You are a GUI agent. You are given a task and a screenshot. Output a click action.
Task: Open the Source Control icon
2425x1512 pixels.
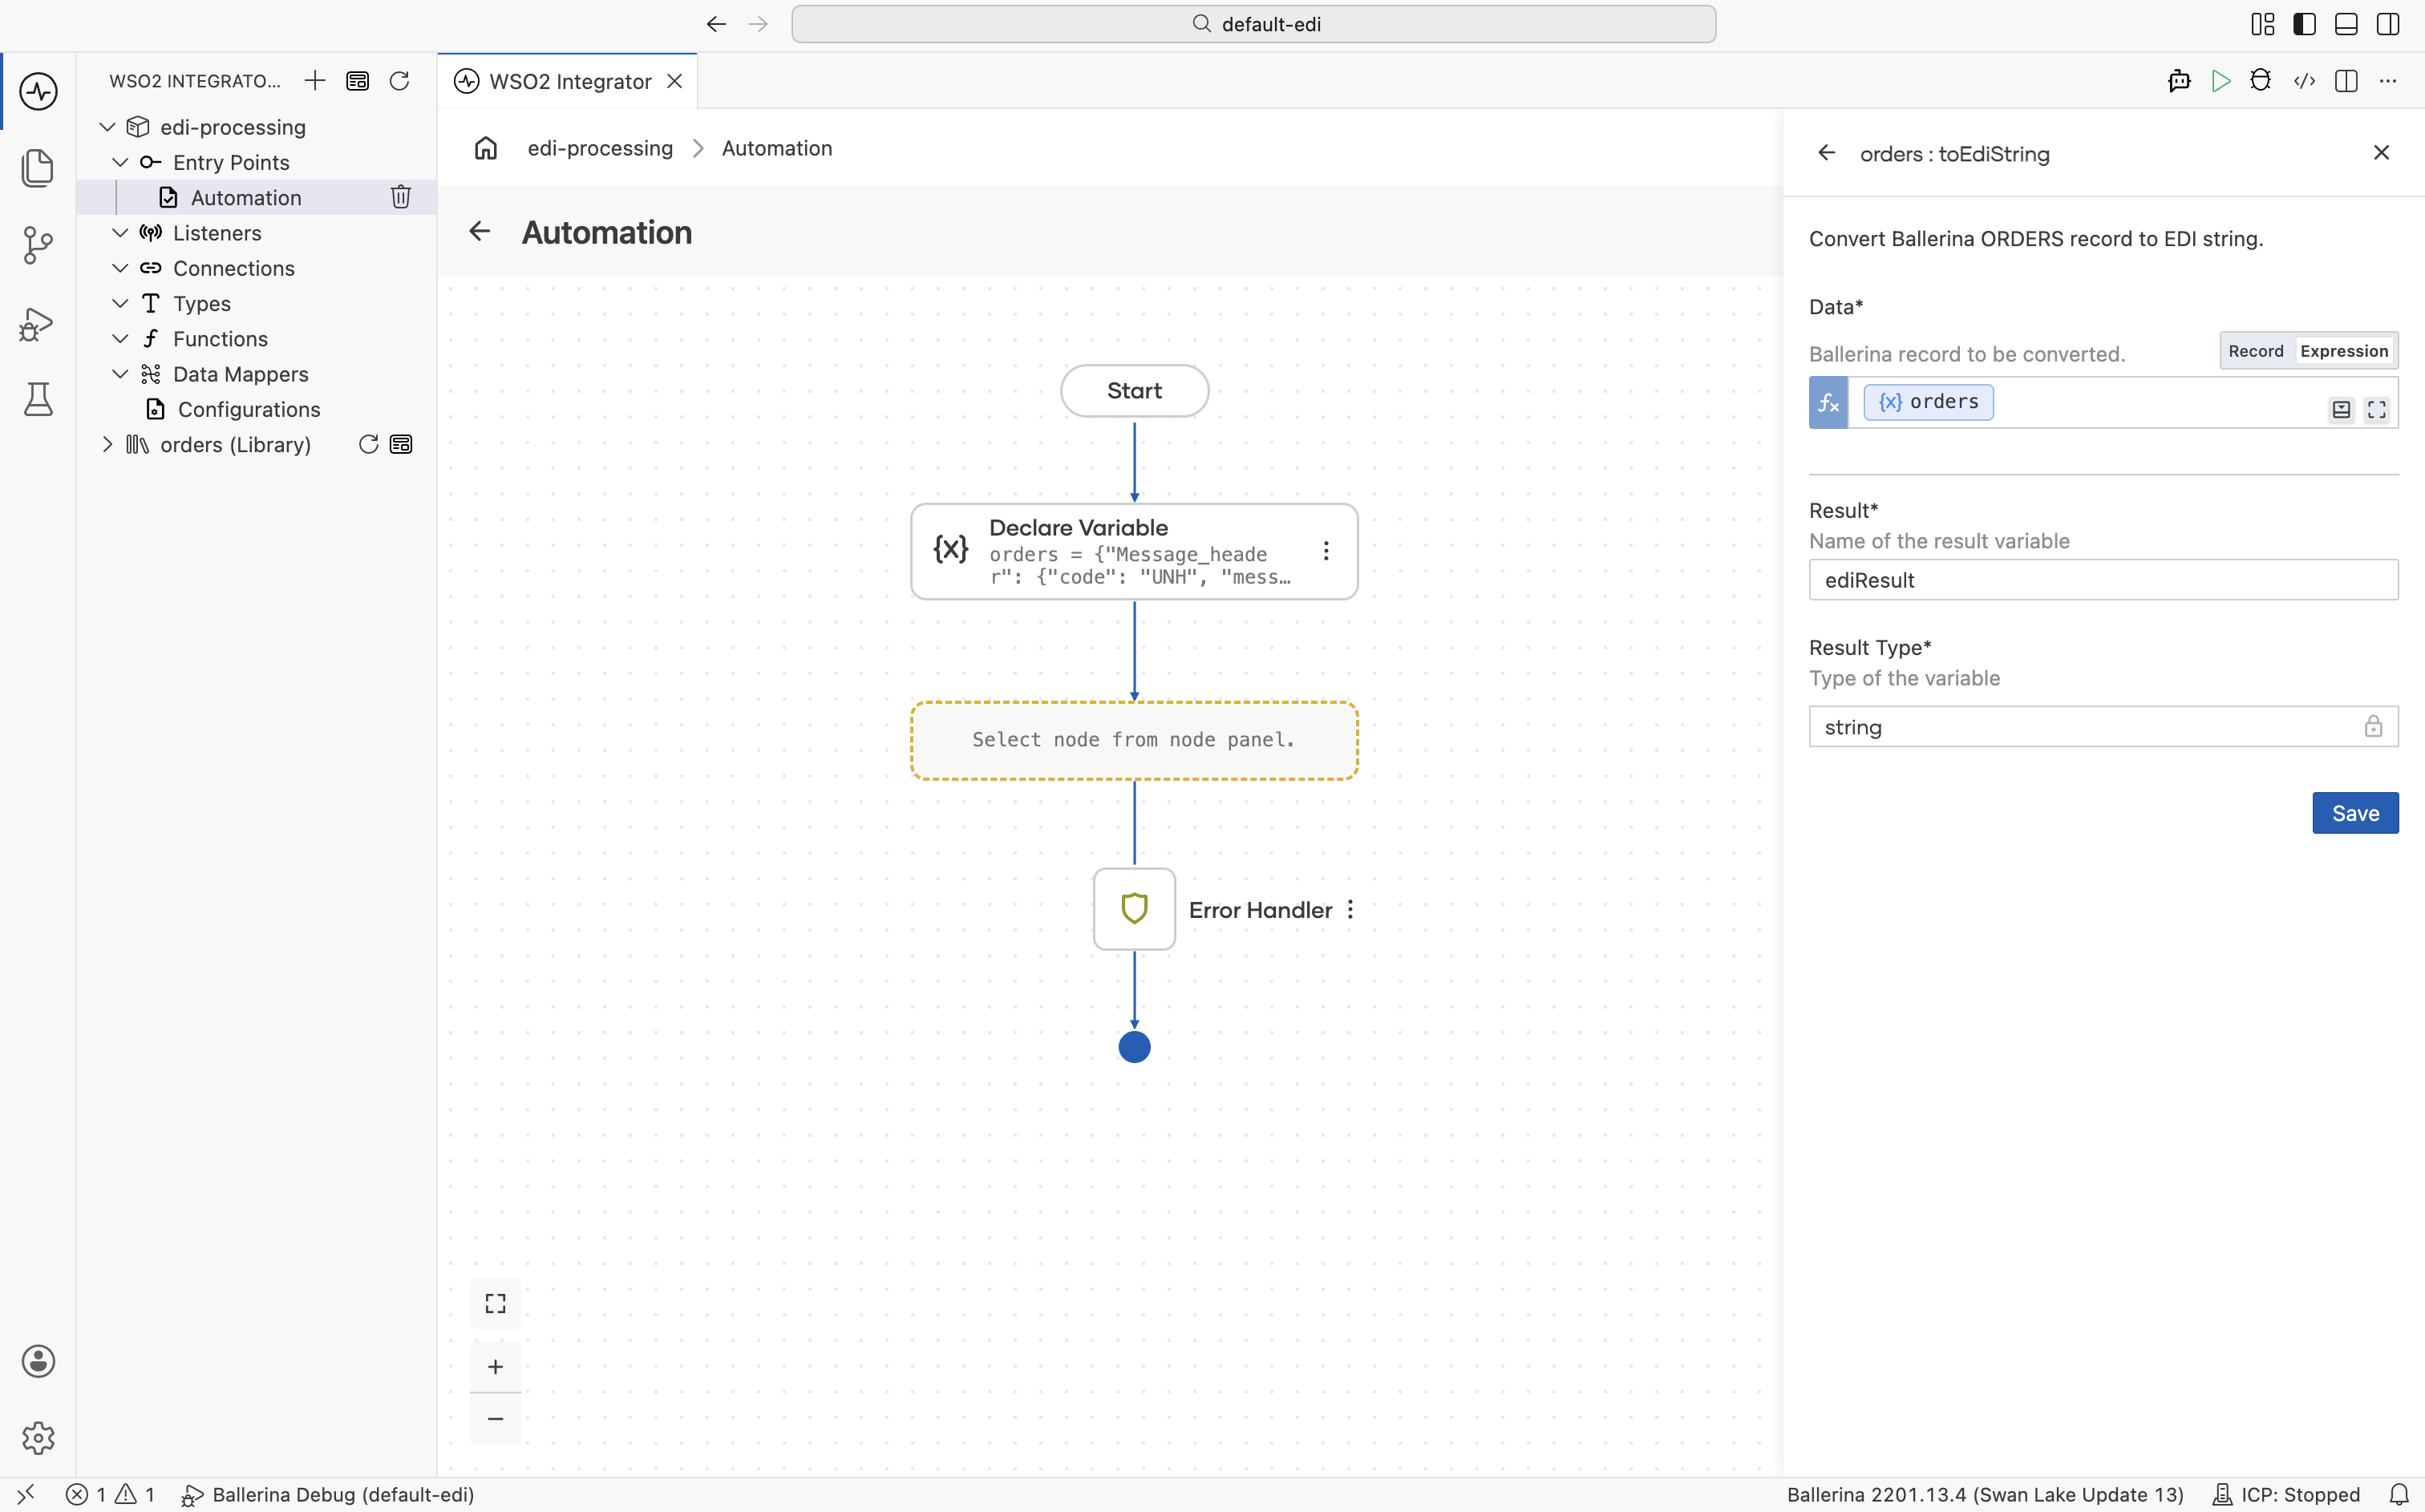pyautogui.click(x=38, y=245)
